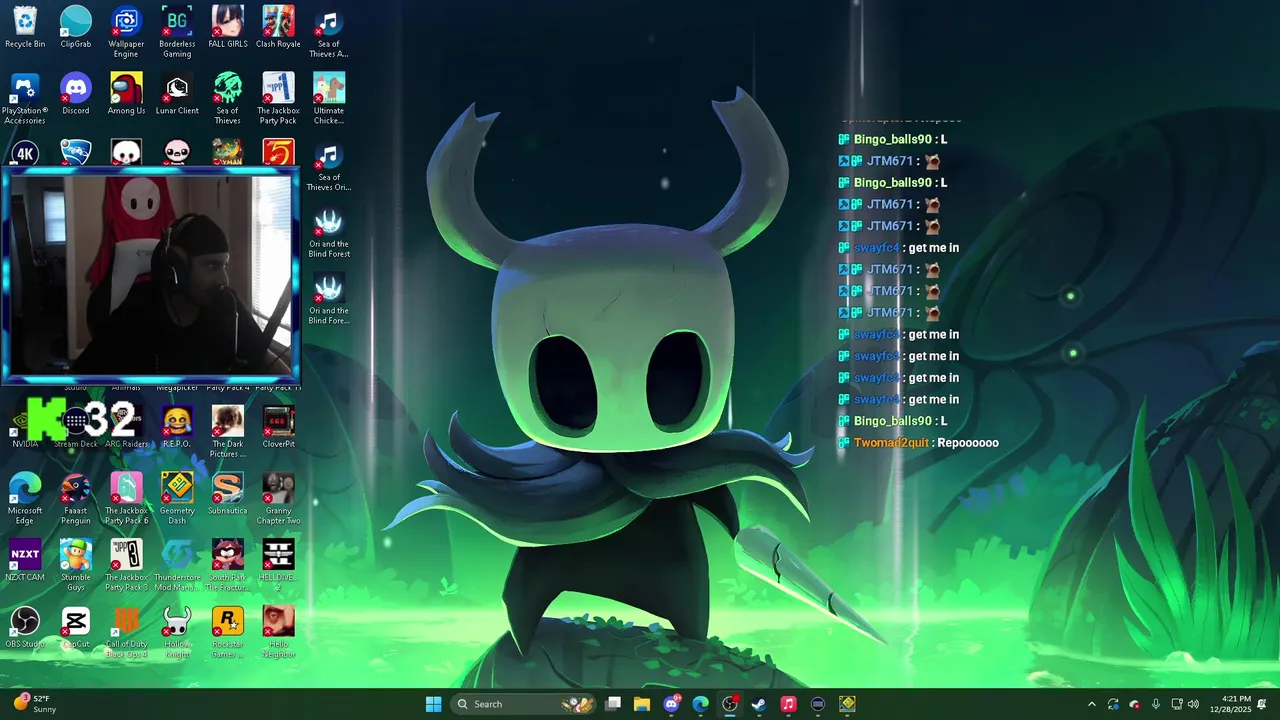Select the Among Us desktop icon

(x=126, y=94)
